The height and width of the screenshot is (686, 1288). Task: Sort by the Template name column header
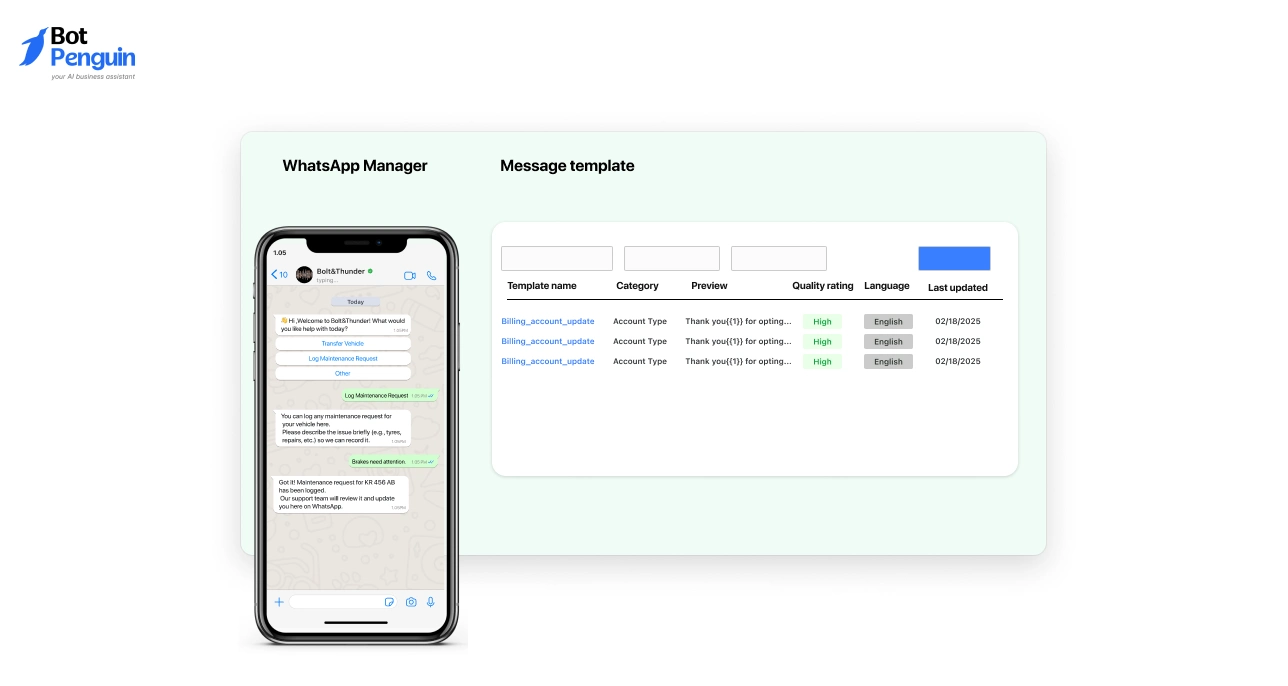541,286
